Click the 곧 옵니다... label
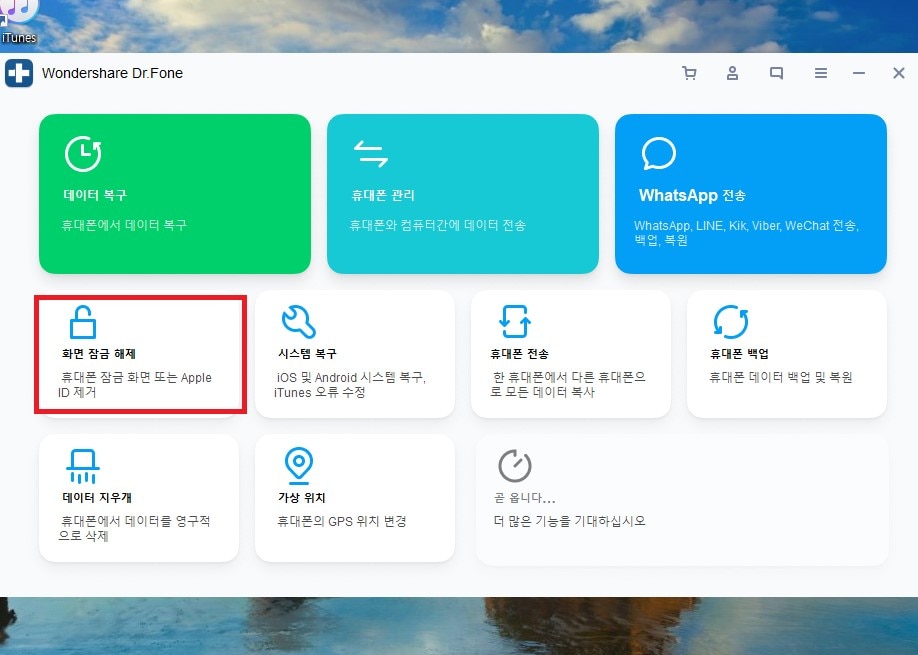 tap(525, 498)
